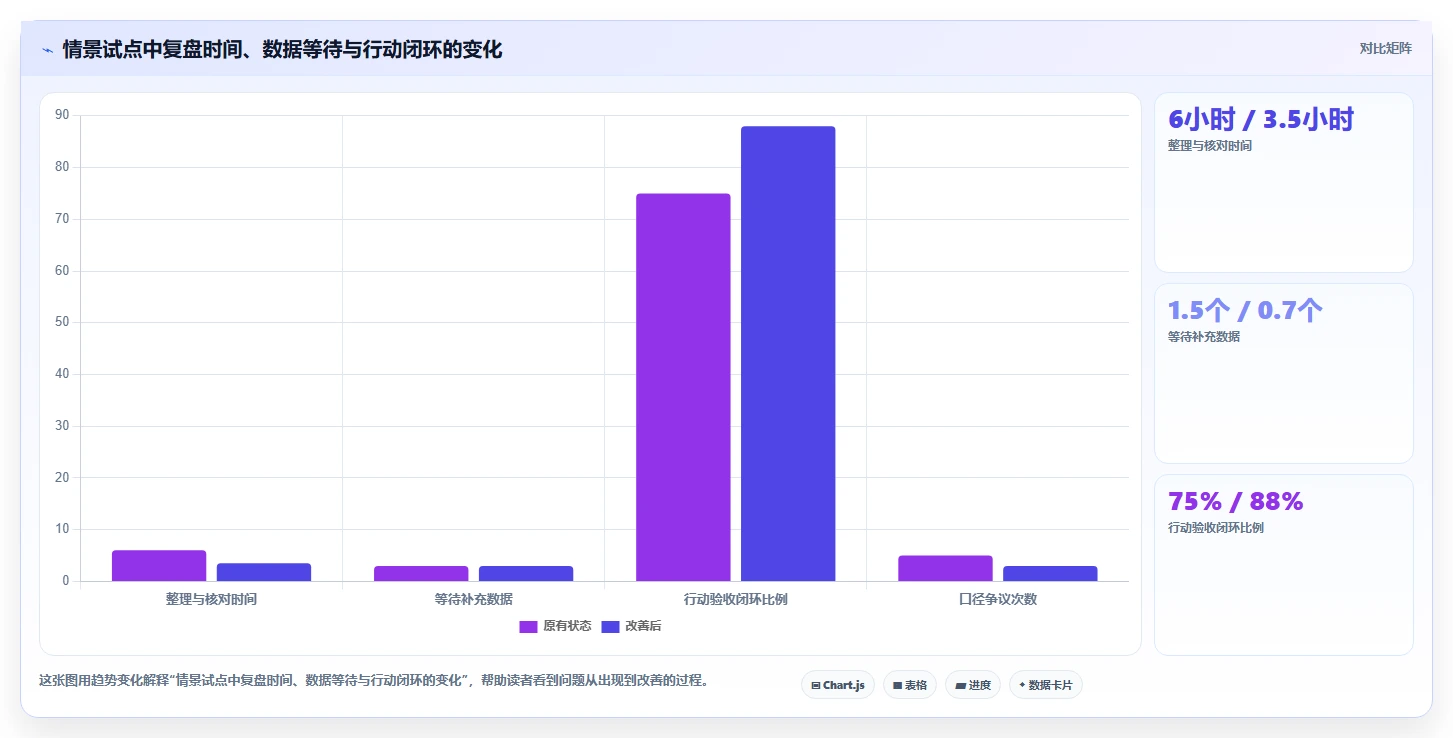Image resolution: width=1453 pixels, height=738 pixels.
Task: Click the 行动验收闭环比例 card caption
Action: point(1215,528)
